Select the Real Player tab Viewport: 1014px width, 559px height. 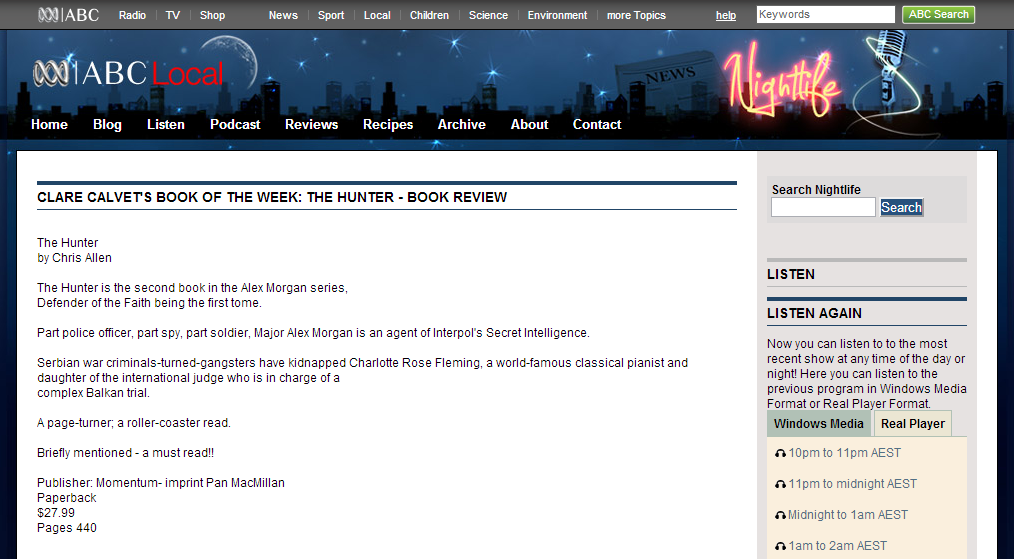click(912, 424)
